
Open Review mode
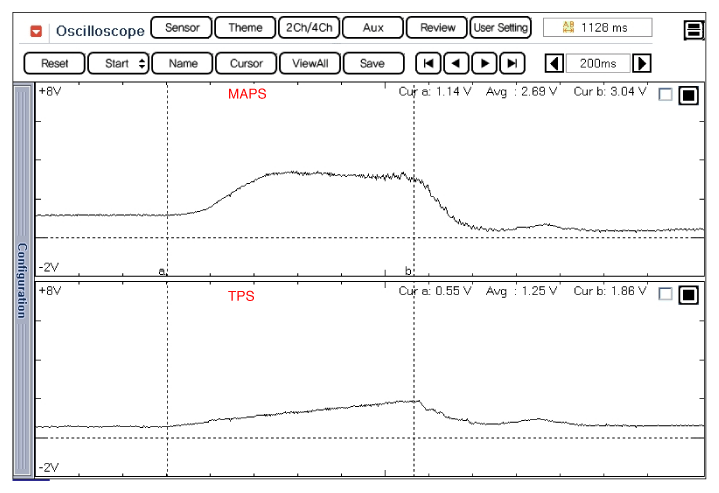(437, 28)
